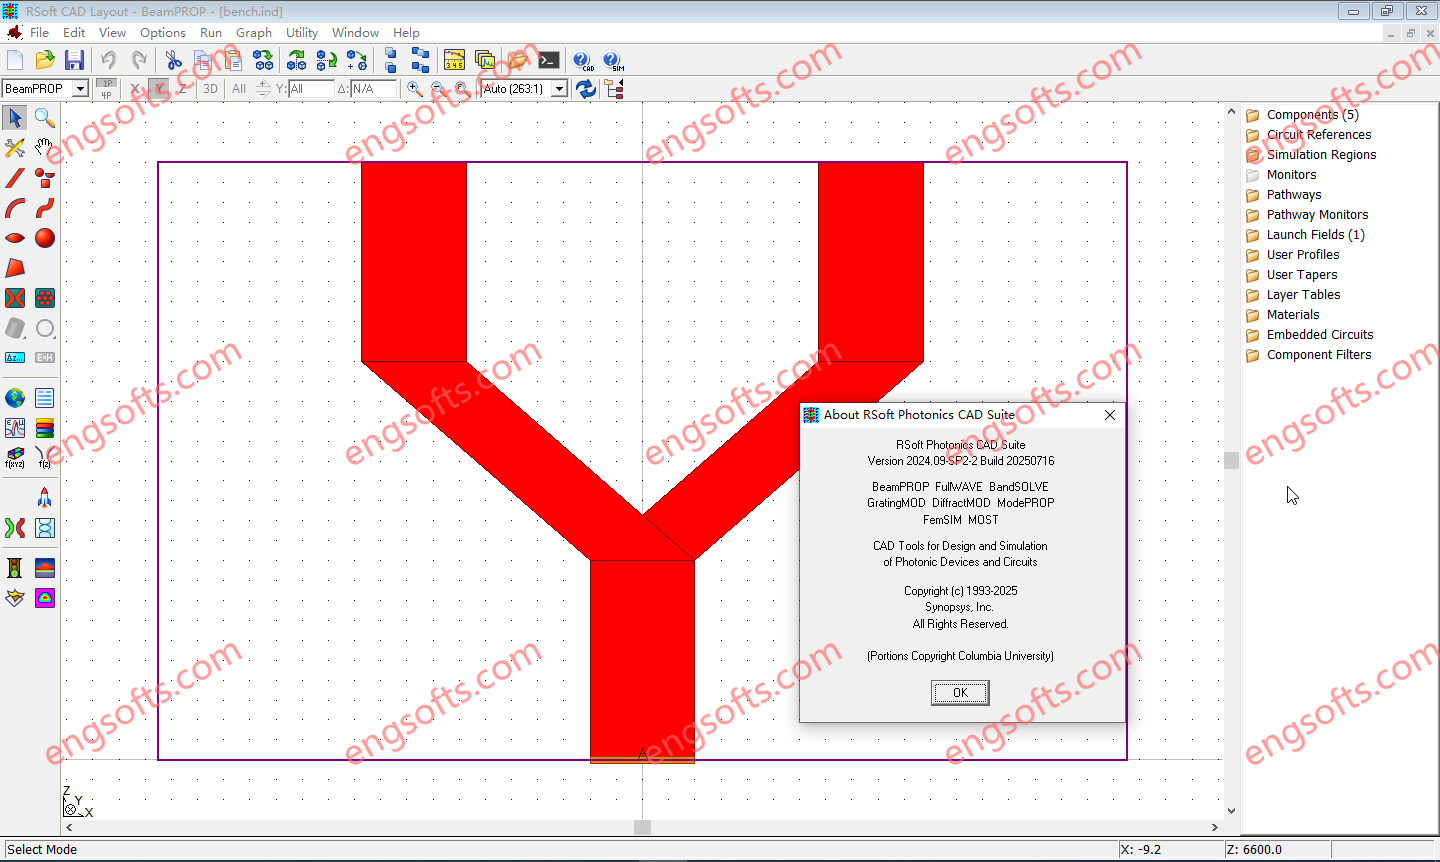Toggle the X view axis button
Viewport: 1440px width, 862px height.
[x=135, y=89]
